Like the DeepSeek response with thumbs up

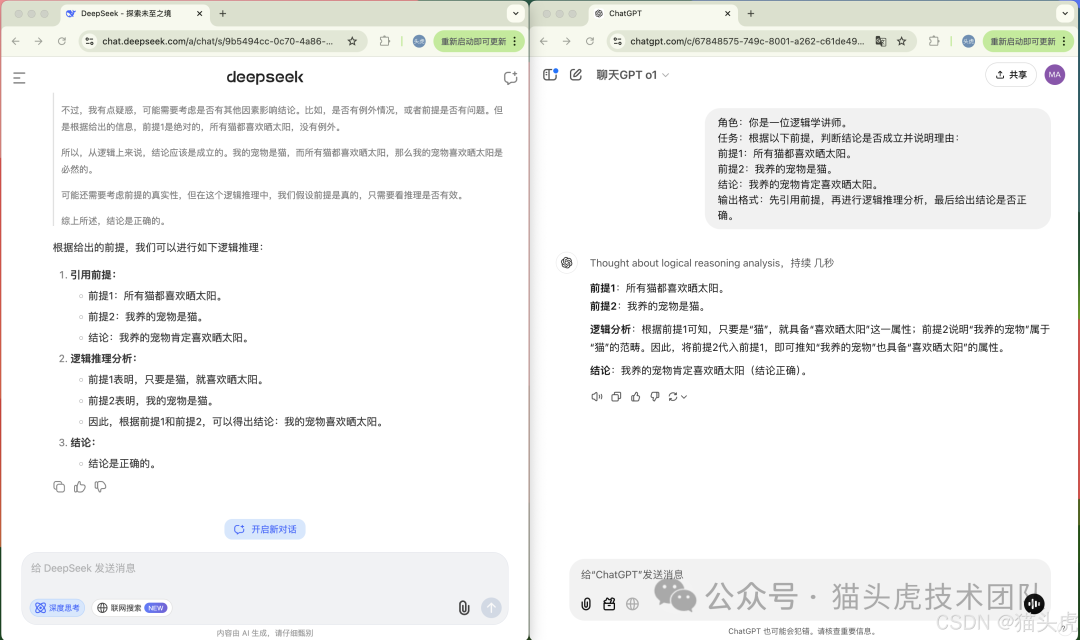[80, 487]
